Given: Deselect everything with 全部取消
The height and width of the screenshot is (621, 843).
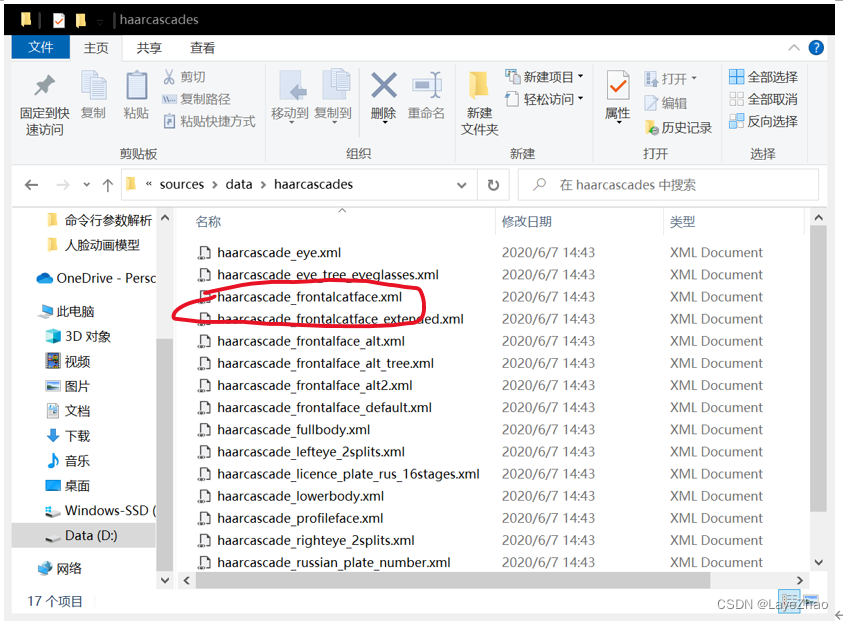Looking at the screenshot, I should 763,99.
